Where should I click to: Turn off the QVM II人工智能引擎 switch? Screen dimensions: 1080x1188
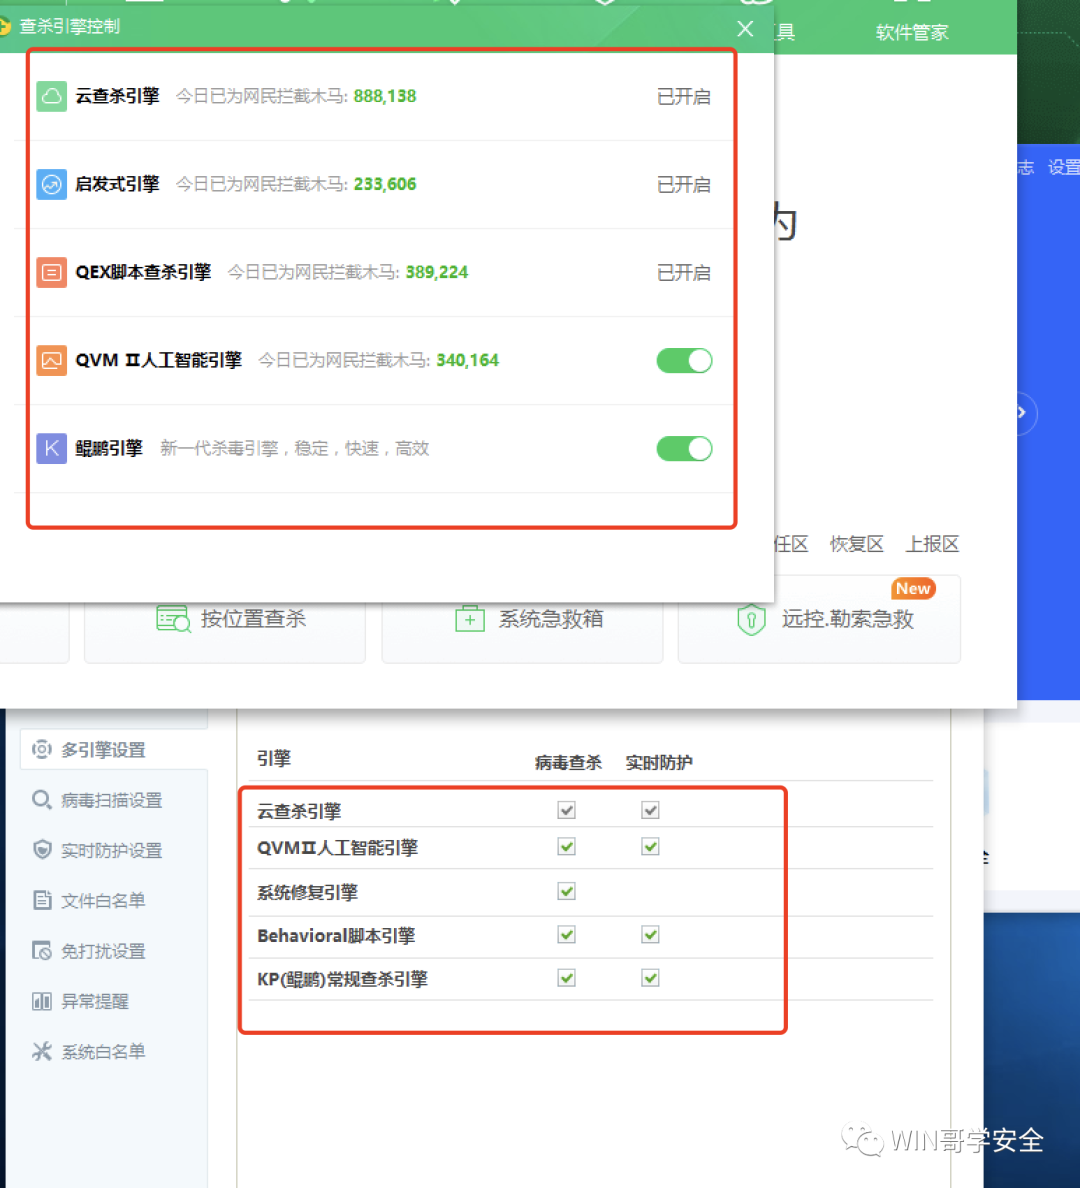684,361
